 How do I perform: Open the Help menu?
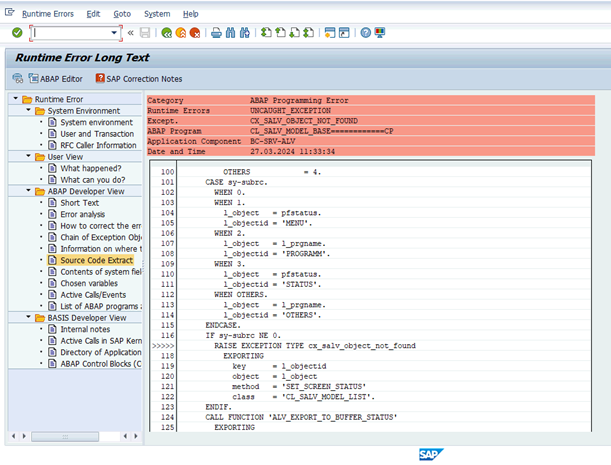[191, 14]
